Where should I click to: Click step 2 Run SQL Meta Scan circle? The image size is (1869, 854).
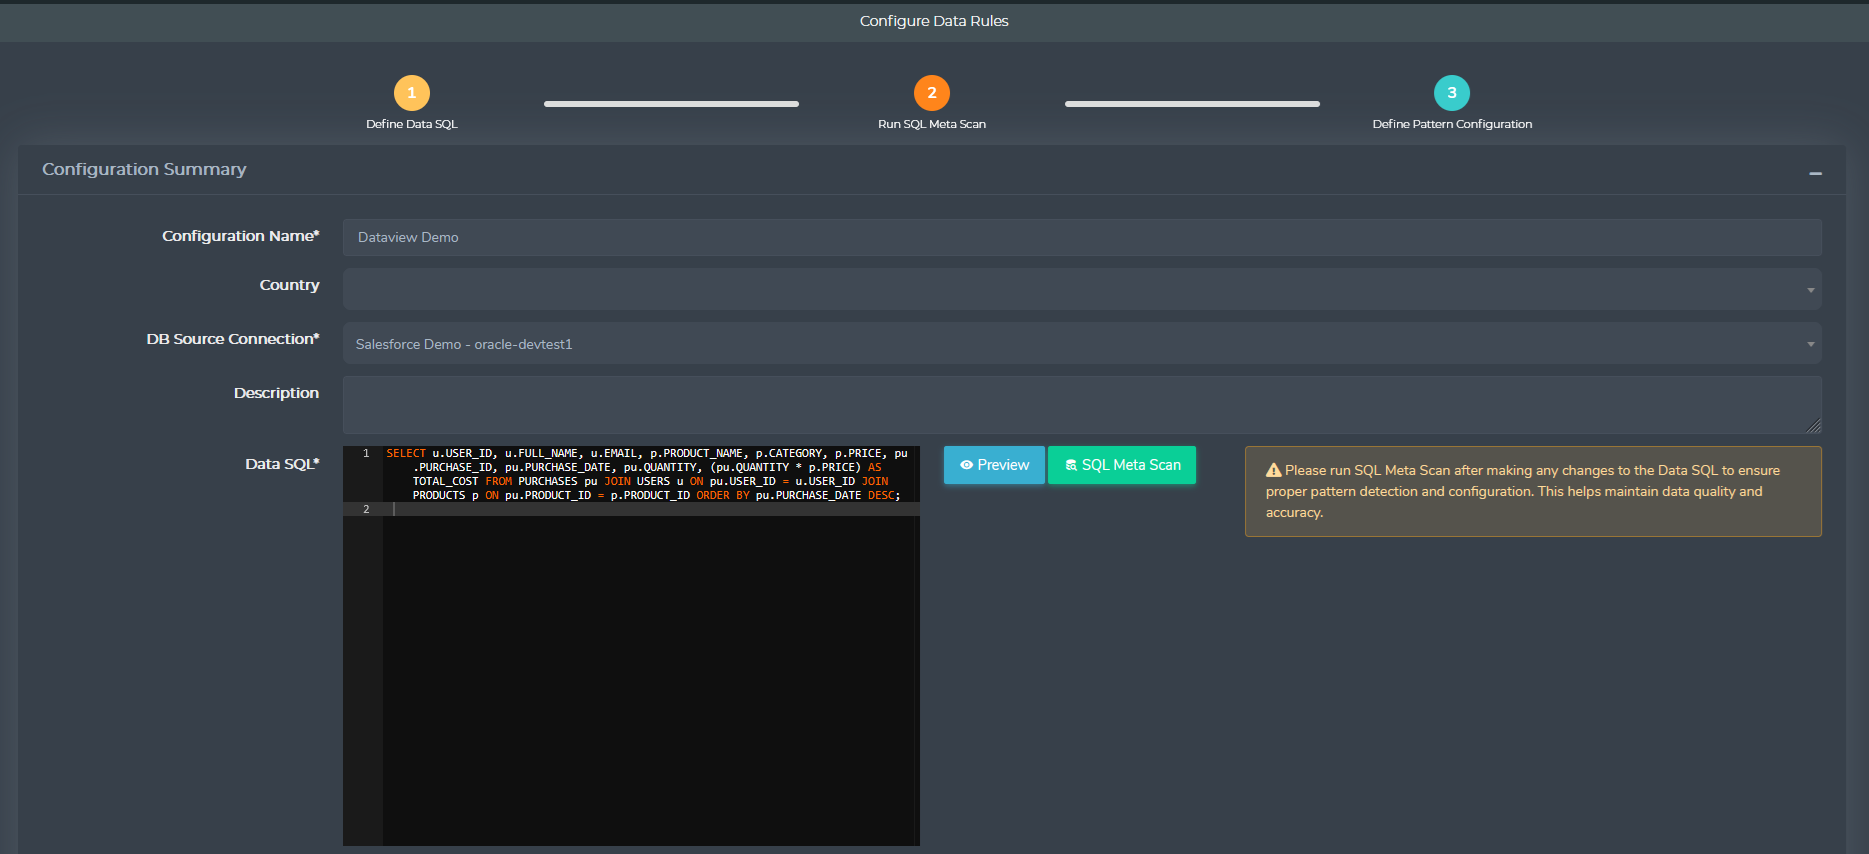tap(932, 93)
